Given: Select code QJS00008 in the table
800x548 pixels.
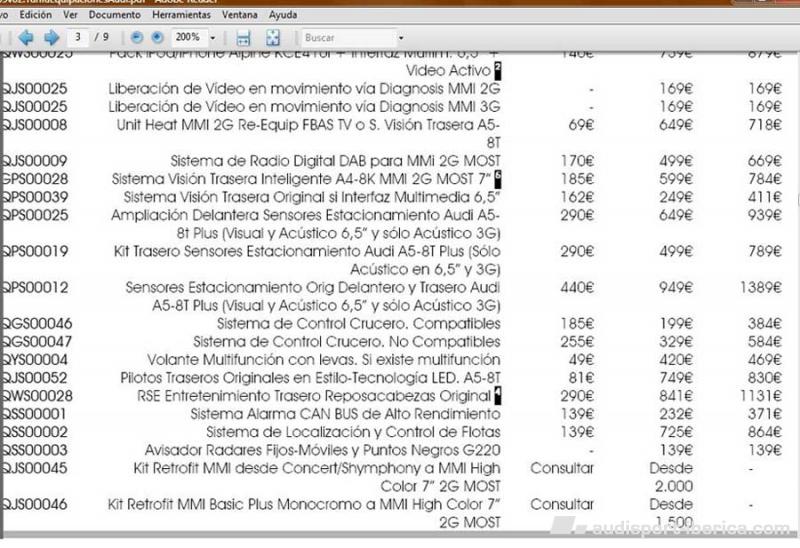Looking at the screenshot, I should [35, 125].
